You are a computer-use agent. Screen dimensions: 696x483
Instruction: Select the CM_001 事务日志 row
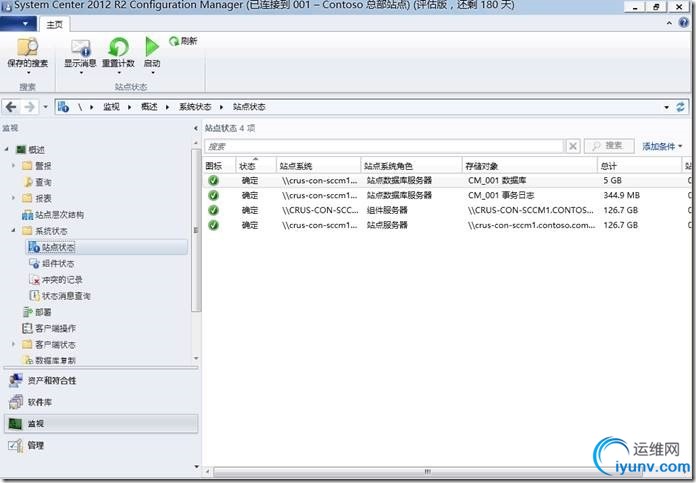point(448,195)
